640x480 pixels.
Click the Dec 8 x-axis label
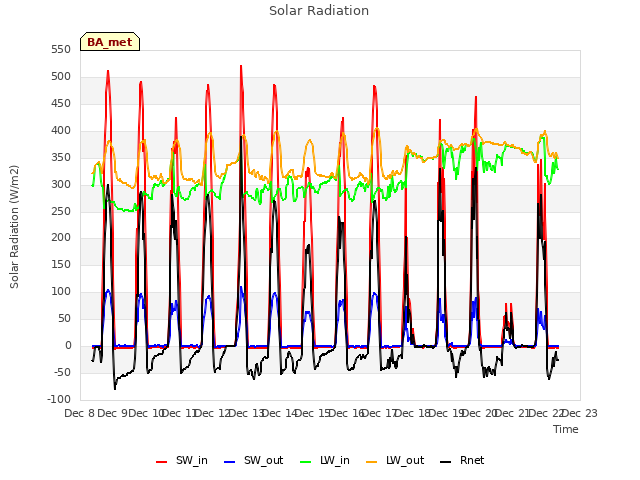point(80,413)
